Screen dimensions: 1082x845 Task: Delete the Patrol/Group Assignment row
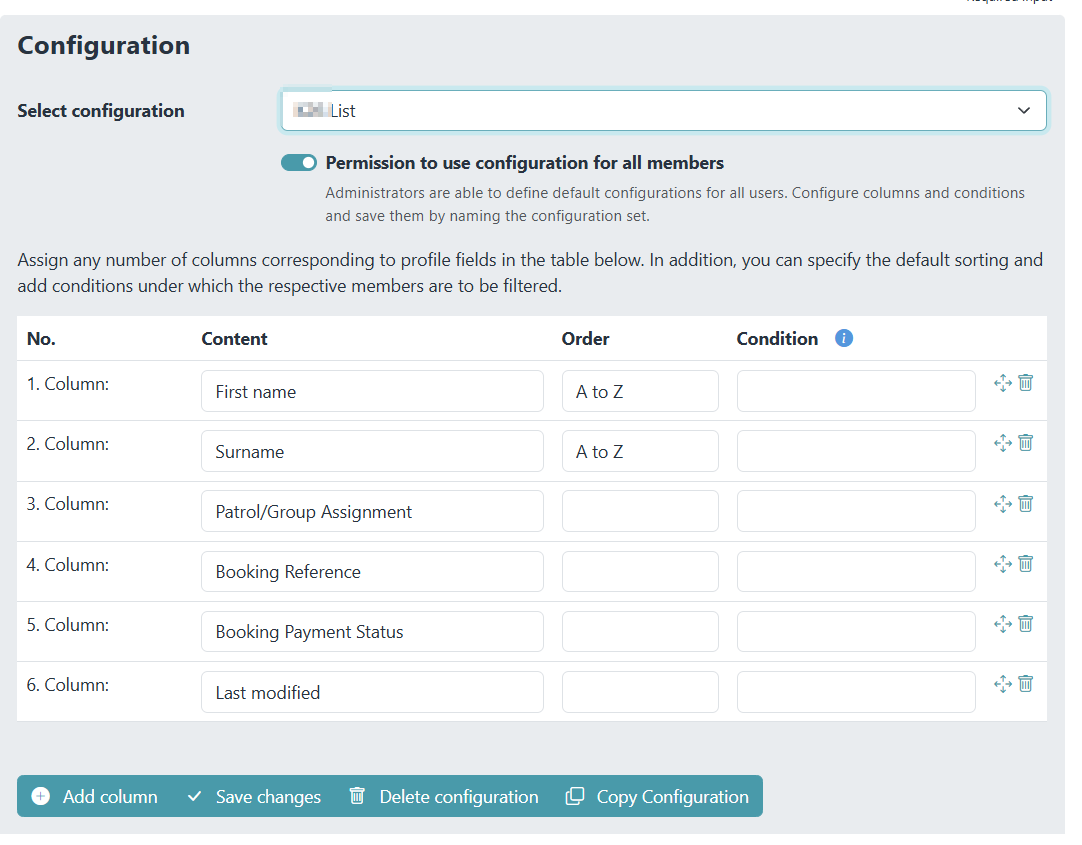pyautogui.click(x=1025, y=504)
